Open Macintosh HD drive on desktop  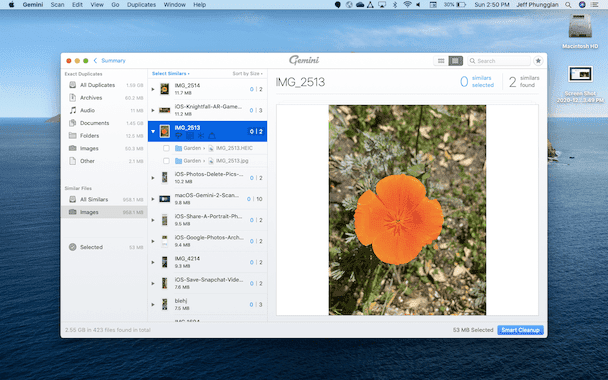[580, 31]
